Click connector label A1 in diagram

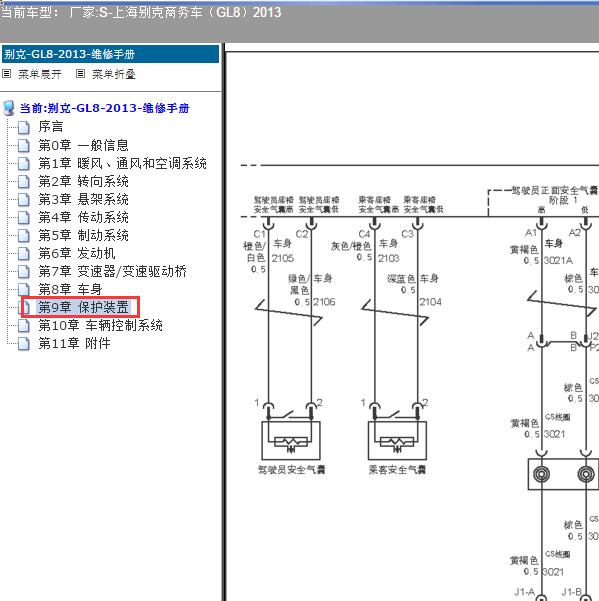531,233
